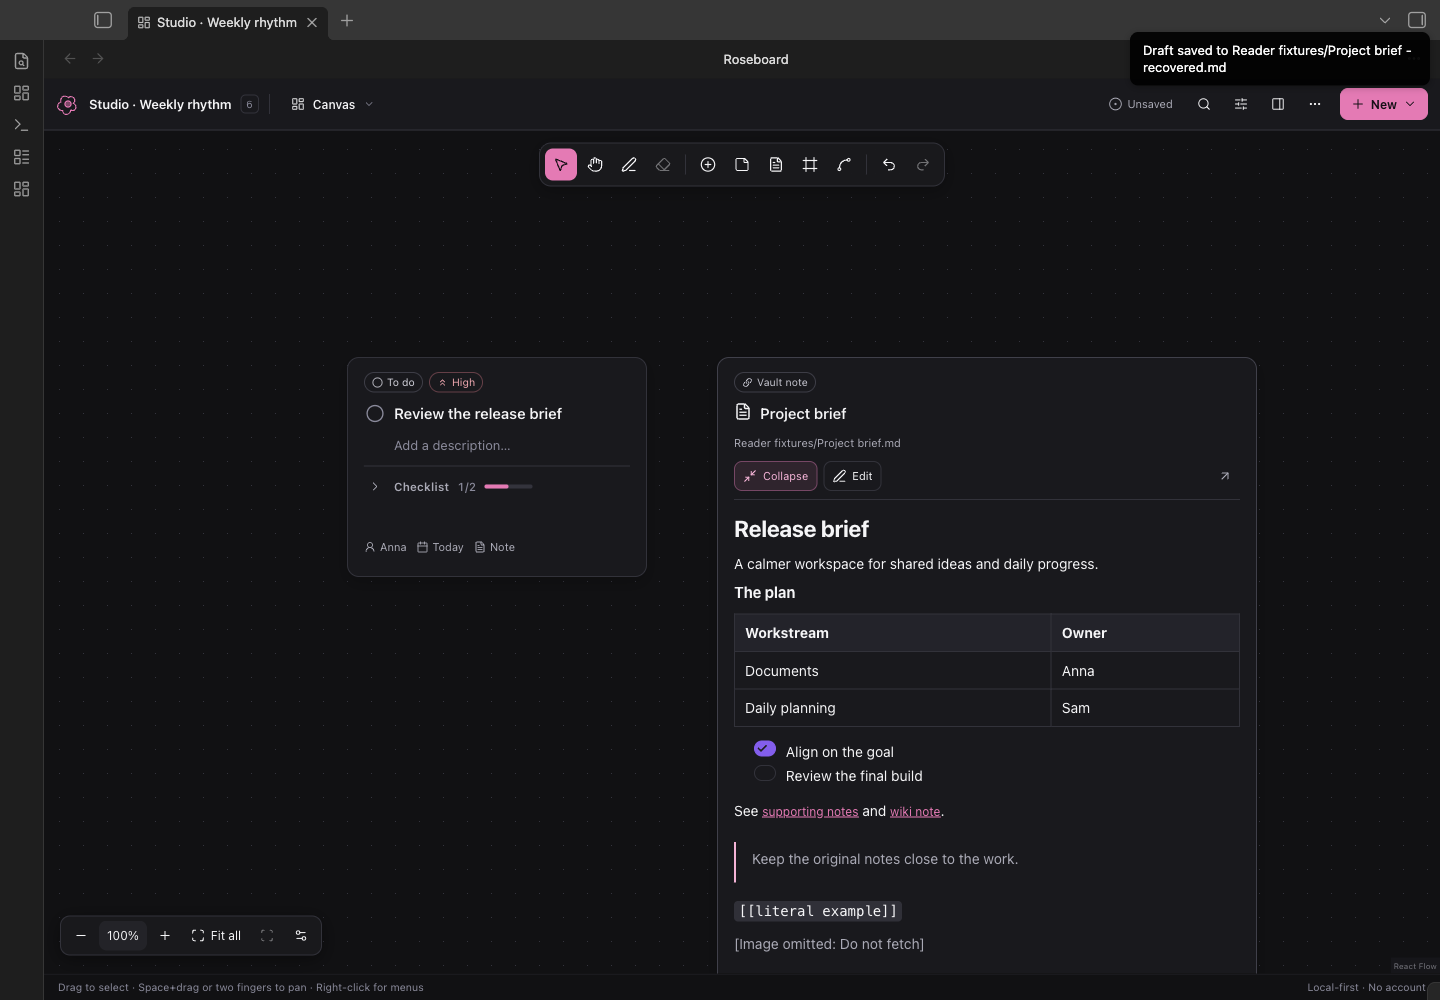Check 'Review the final build' item
Screen dimensions: 1440x1000
point(765,773)
